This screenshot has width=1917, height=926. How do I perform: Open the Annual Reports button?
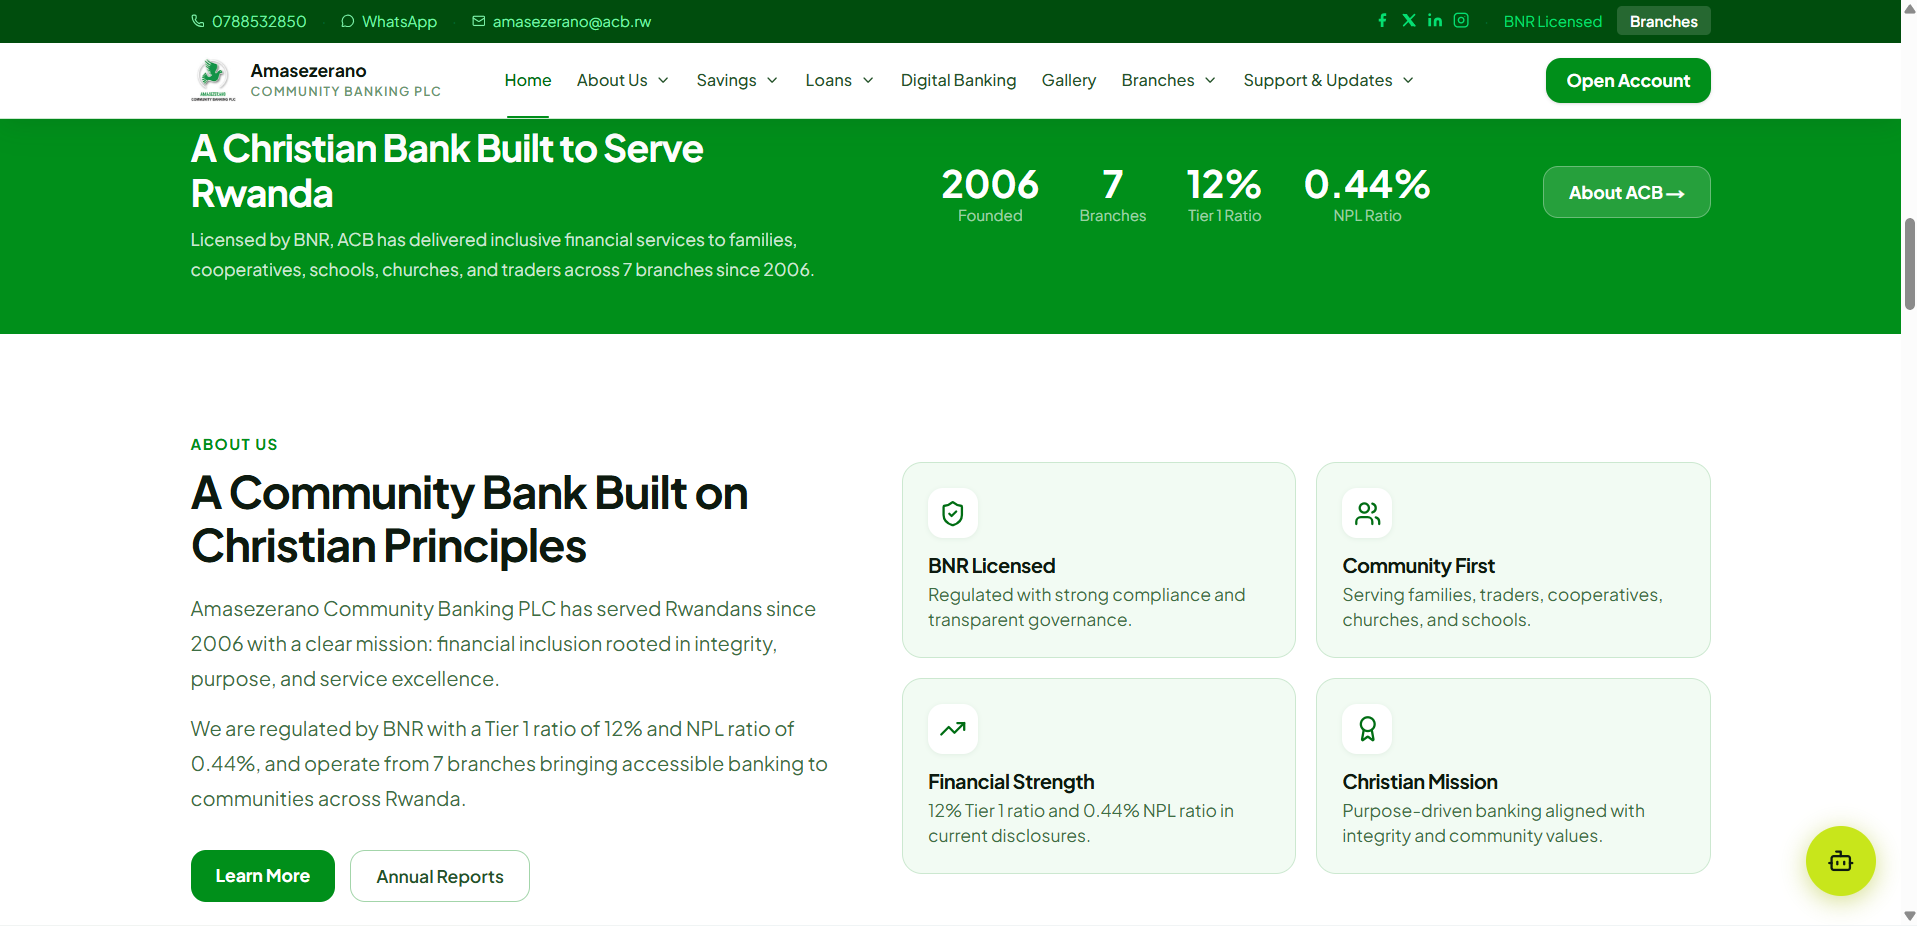pos(440,876)
